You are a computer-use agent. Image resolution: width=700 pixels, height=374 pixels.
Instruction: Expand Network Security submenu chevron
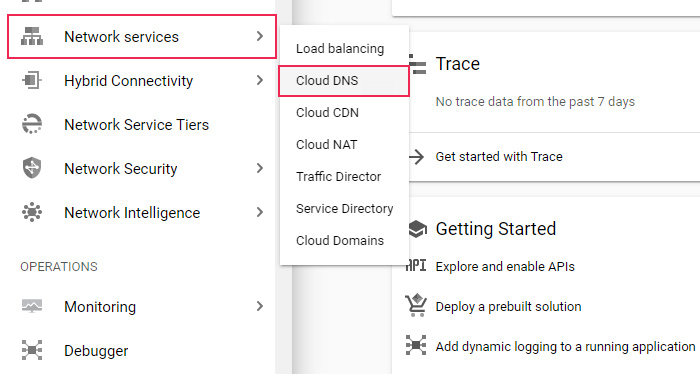click(260, 168)
